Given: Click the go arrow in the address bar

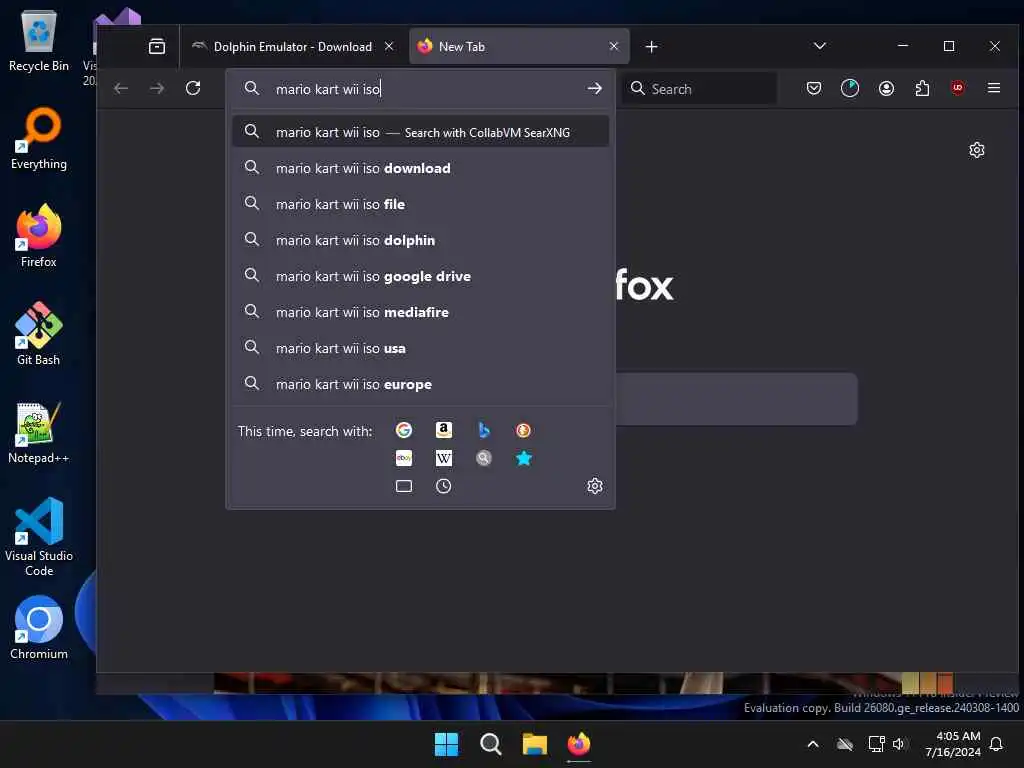Looking at the screenshot, I should 594,88.
